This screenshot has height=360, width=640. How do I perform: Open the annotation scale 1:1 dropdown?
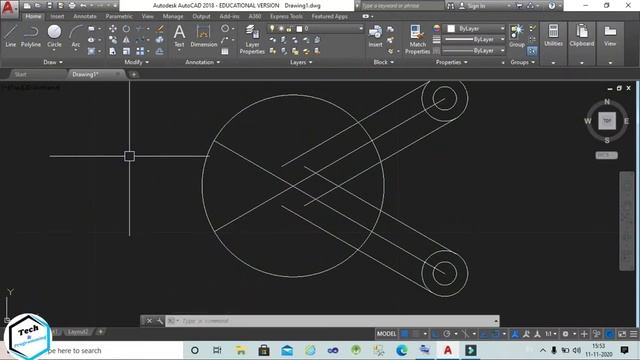tap(551, 334)
